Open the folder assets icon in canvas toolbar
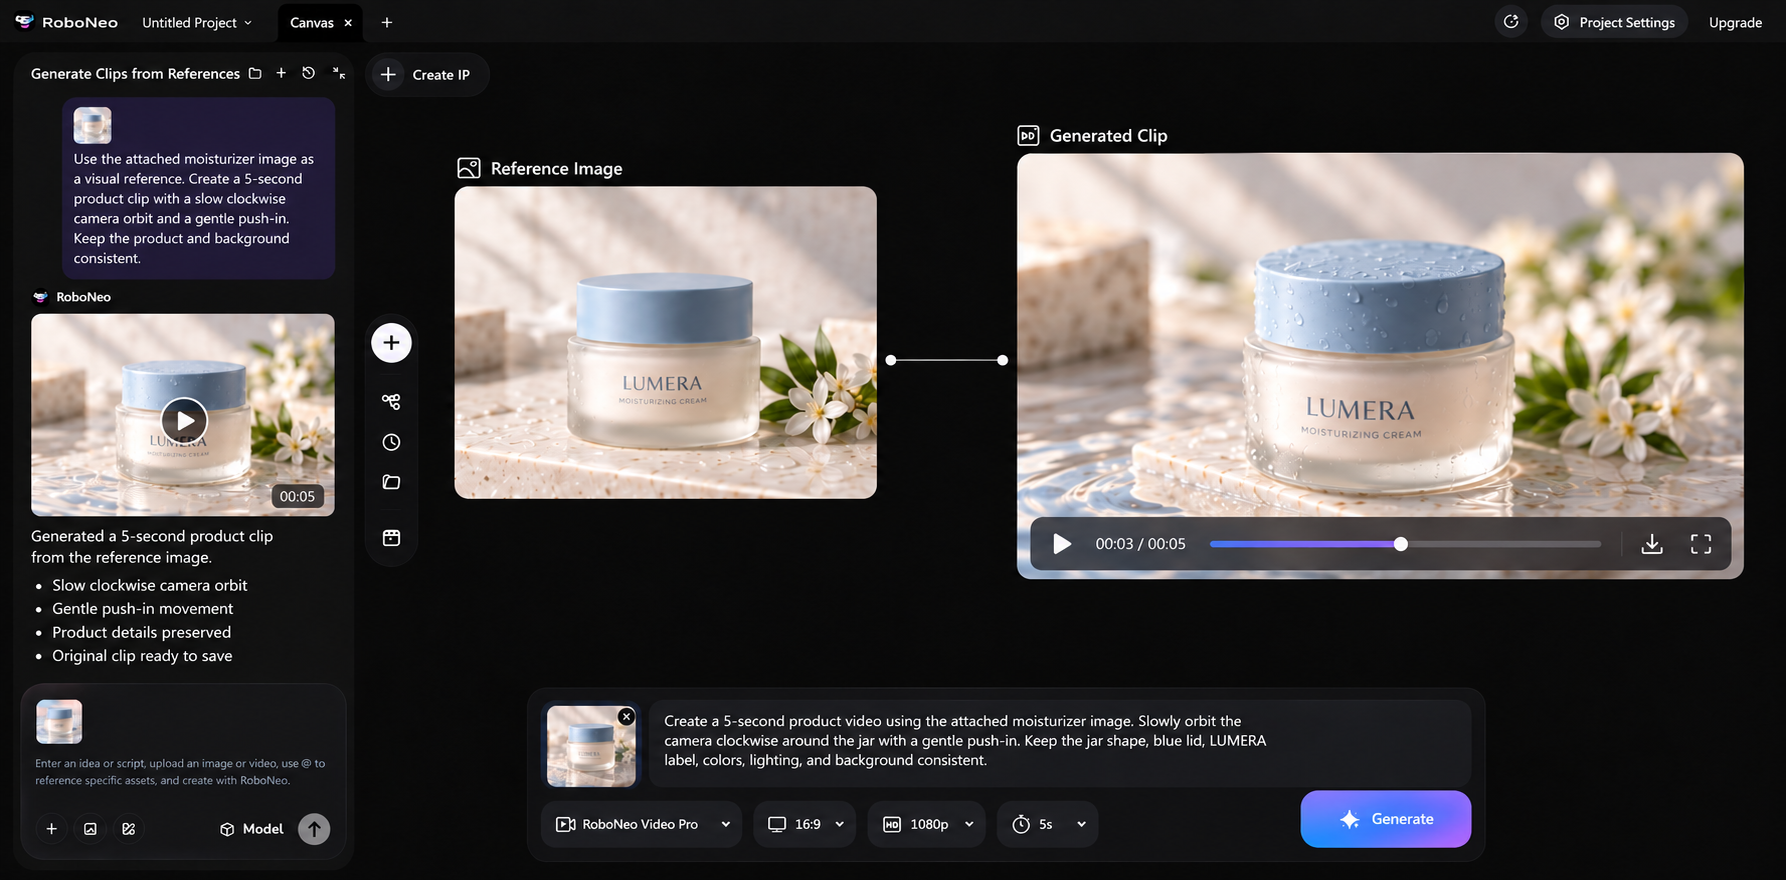This screenshot has height=880, width=1786. coord(391,482)
